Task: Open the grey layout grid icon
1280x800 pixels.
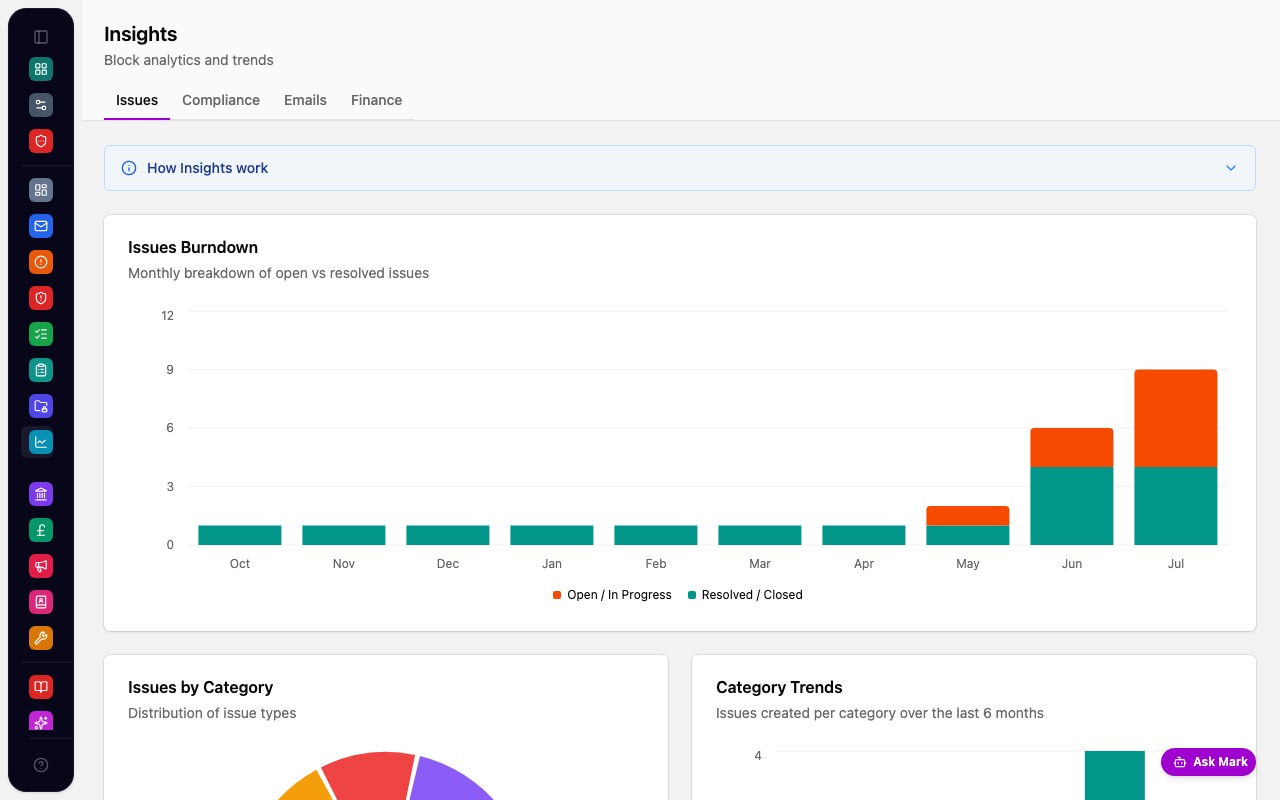Action: coord(41,190)
